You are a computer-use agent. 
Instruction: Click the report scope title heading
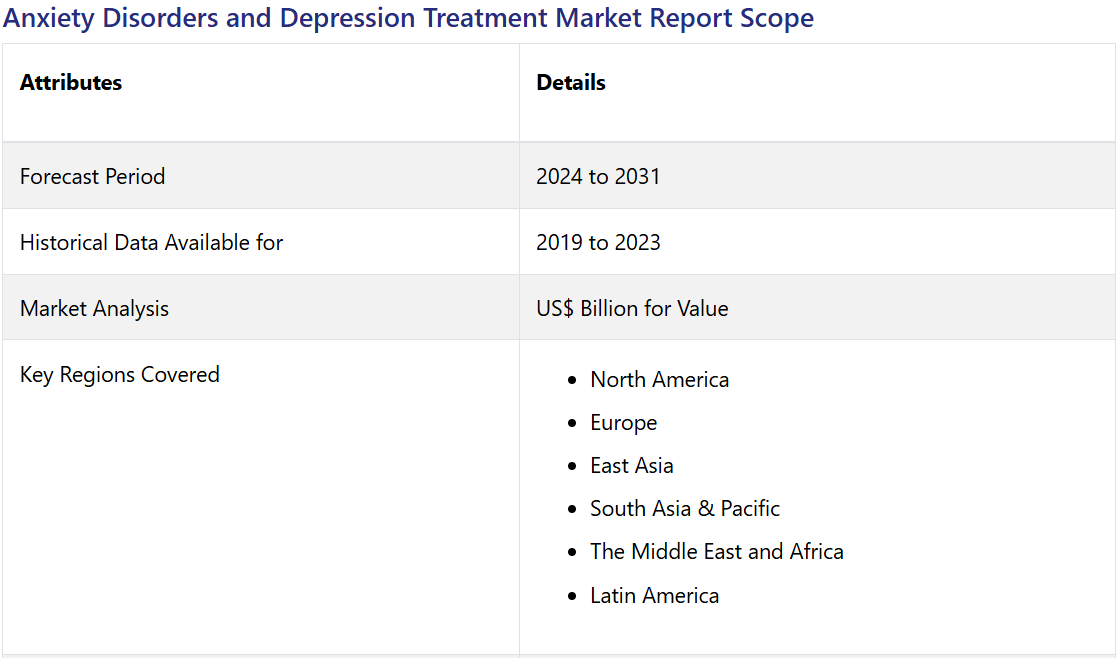(408, 18)
